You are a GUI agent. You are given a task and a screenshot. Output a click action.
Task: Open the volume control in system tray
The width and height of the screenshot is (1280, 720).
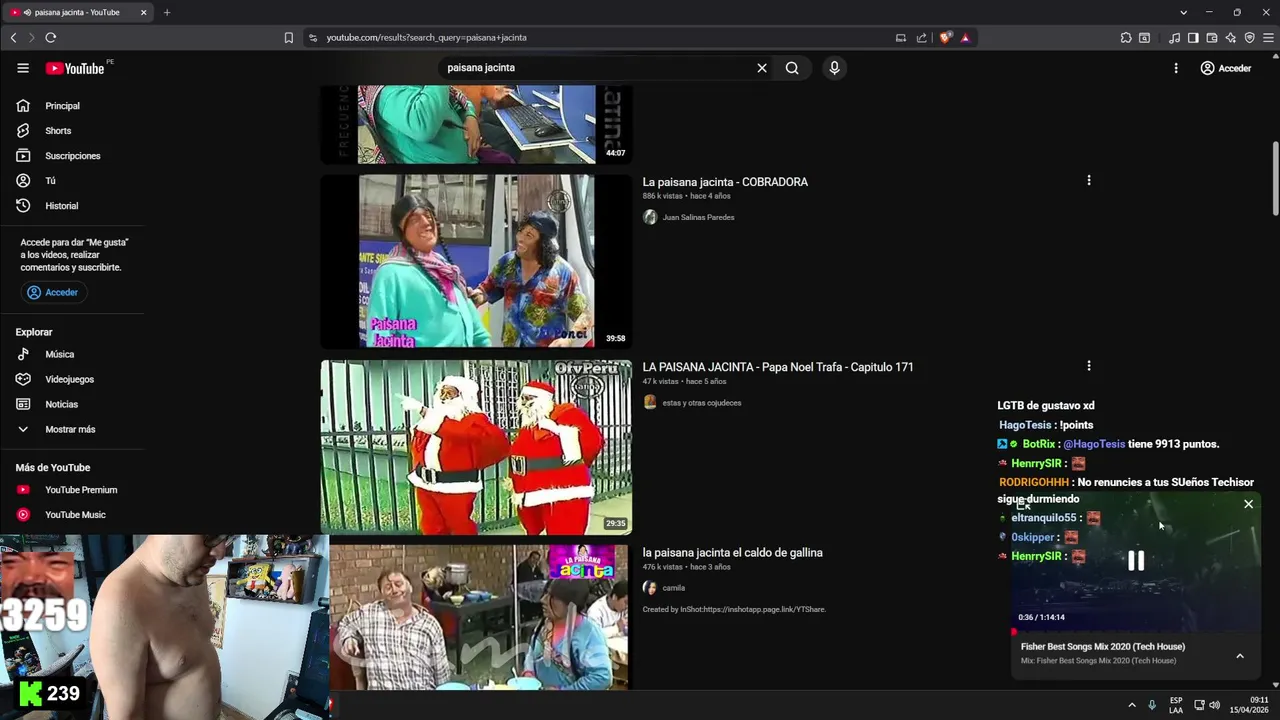click(x=1215, y=705)
